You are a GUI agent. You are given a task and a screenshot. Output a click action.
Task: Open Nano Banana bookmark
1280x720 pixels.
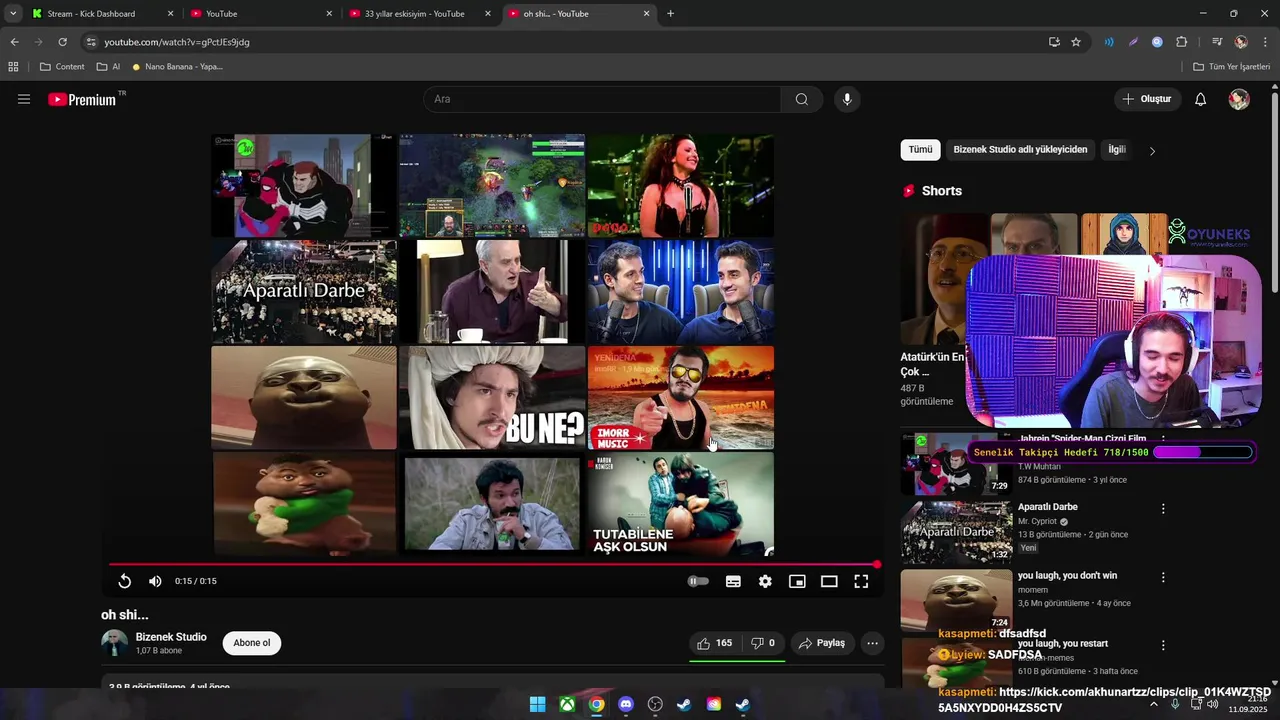(x=177, y=67)
